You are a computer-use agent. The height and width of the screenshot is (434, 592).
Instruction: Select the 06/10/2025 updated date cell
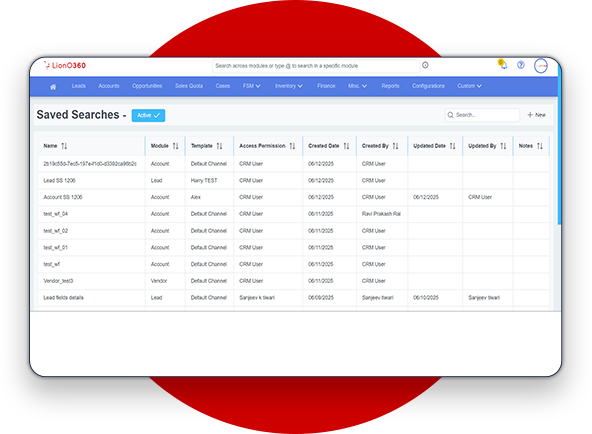(x=426, y=298)
